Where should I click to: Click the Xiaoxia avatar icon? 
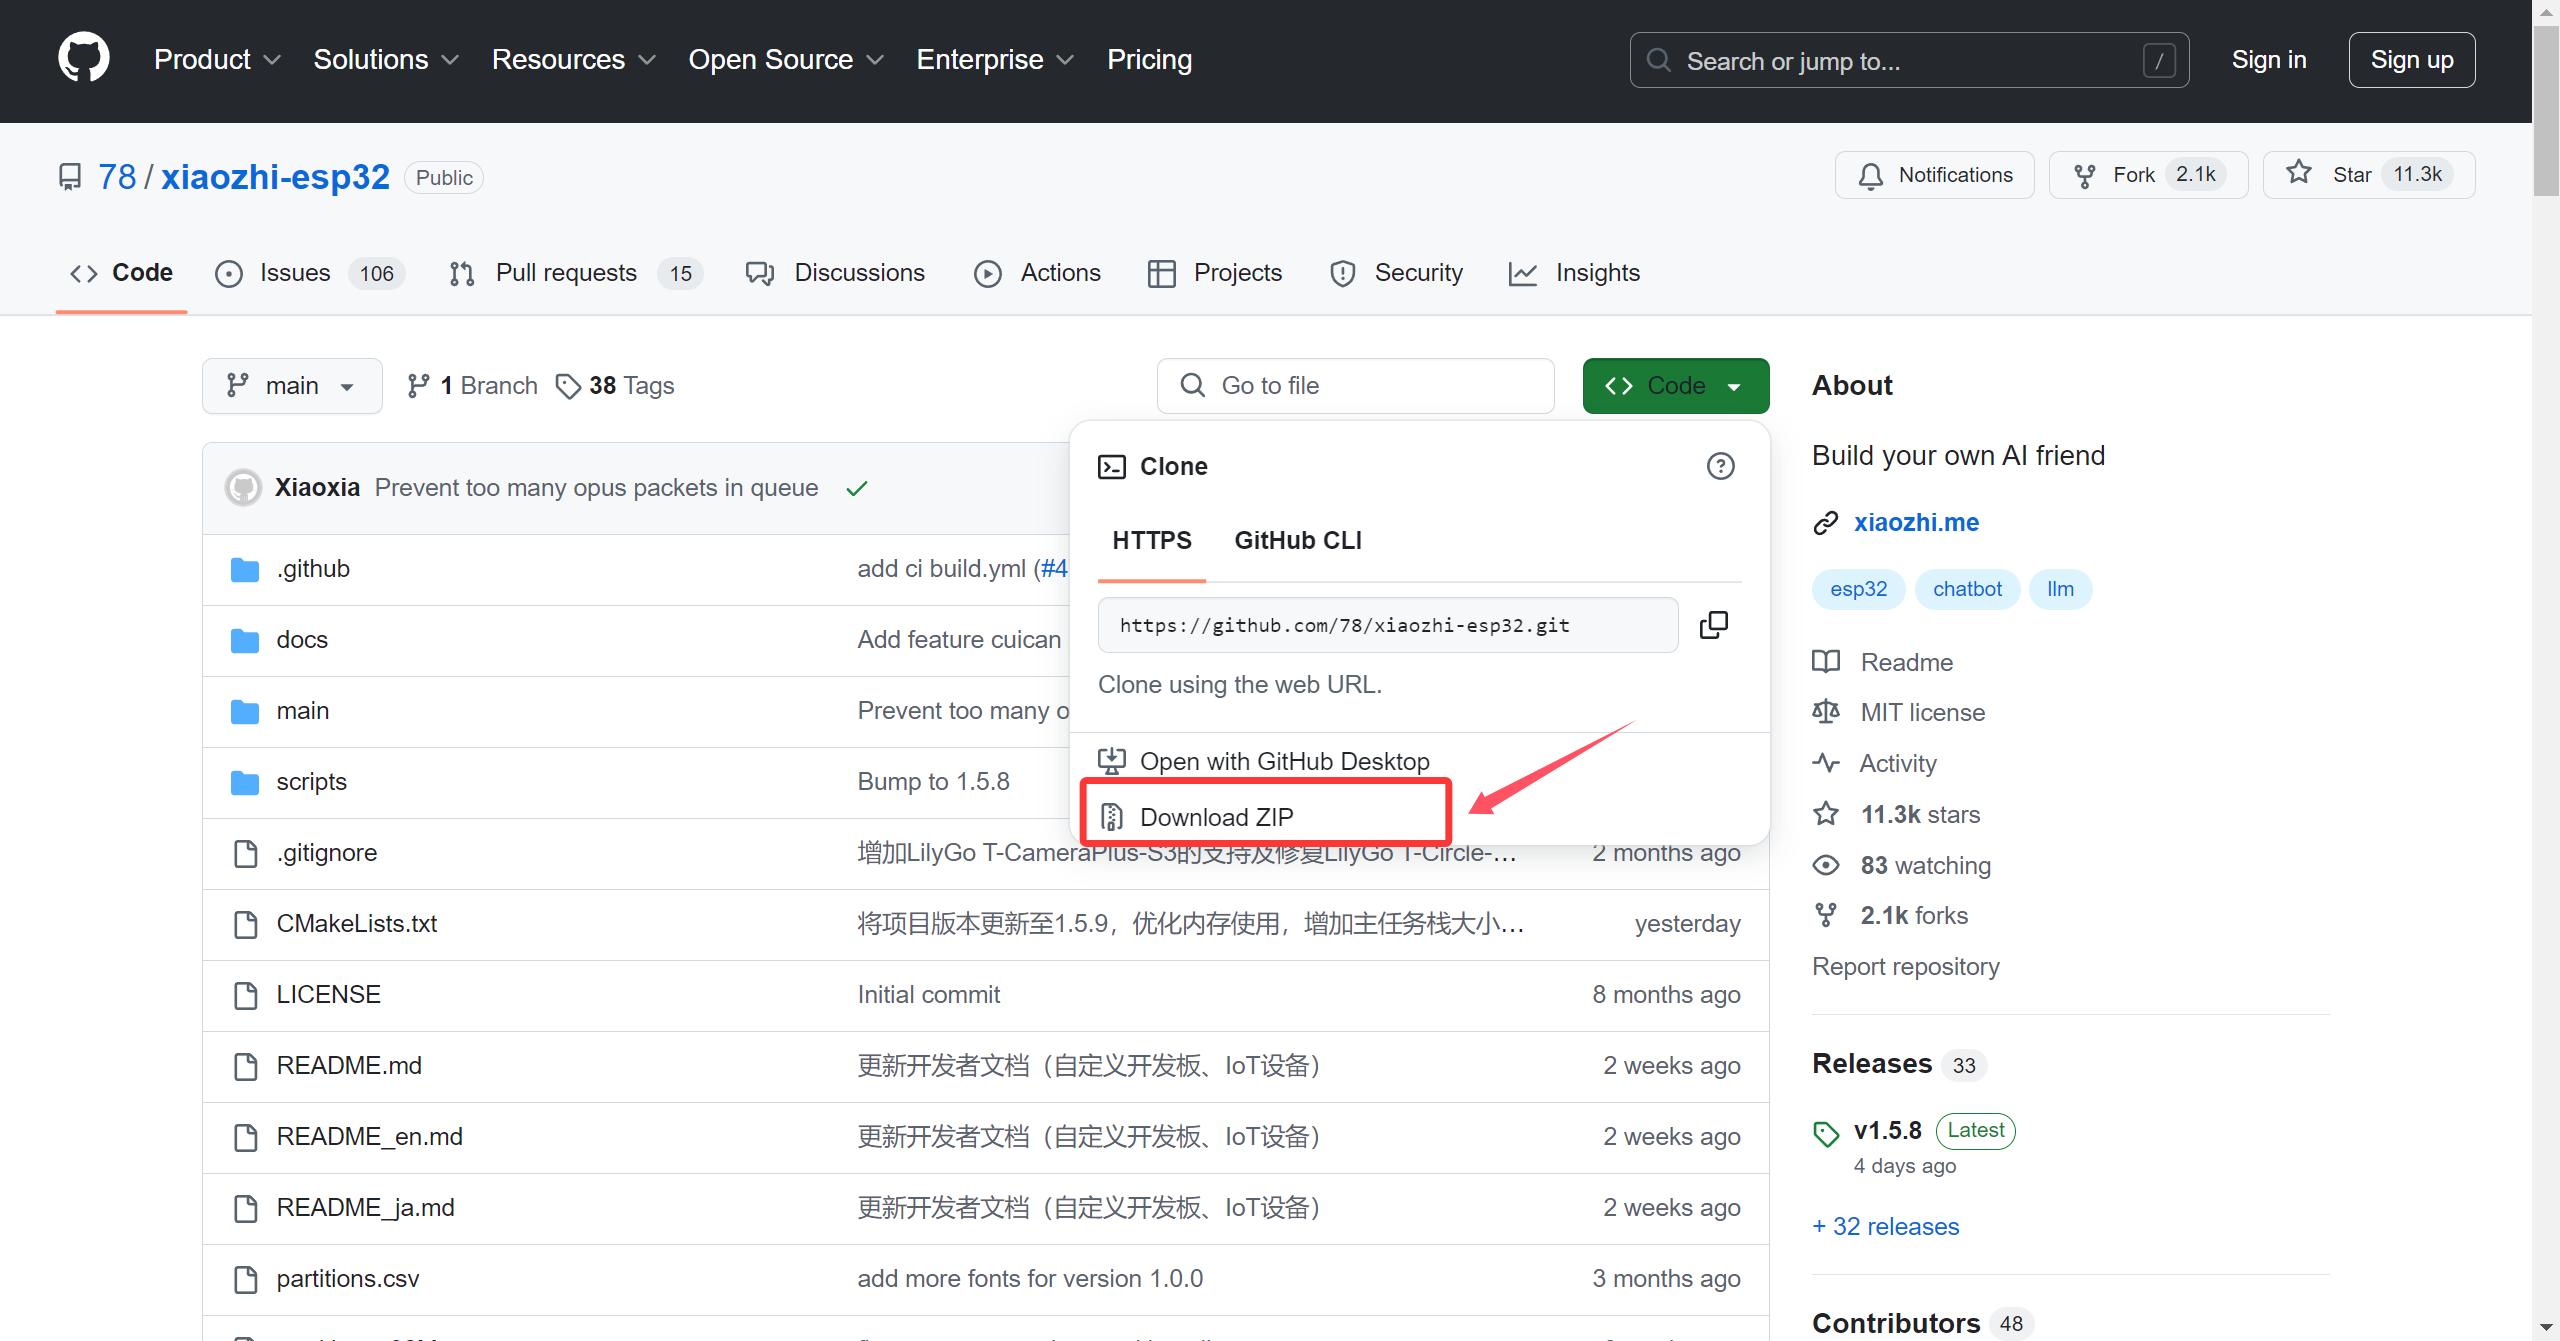click(243, 487)
